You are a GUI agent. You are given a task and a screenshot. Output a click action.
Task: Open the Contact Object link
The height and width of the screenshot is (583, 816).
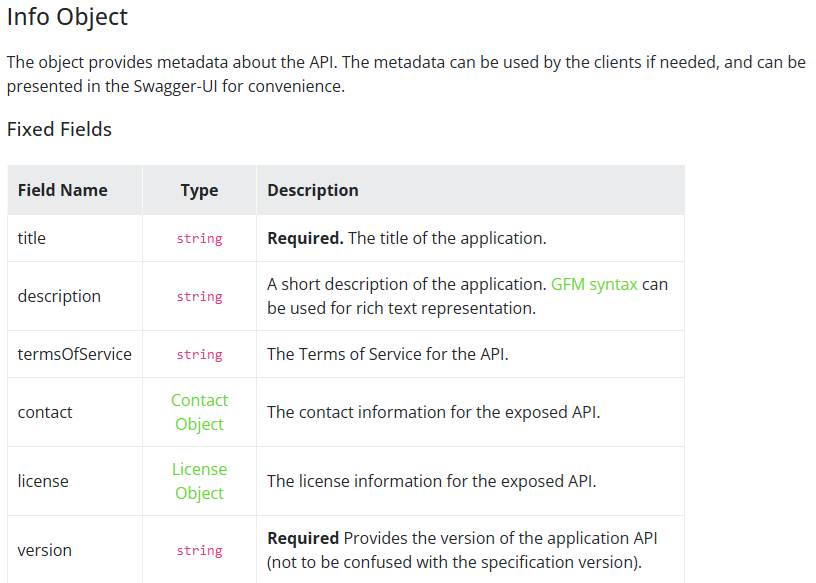pos(199,412)
